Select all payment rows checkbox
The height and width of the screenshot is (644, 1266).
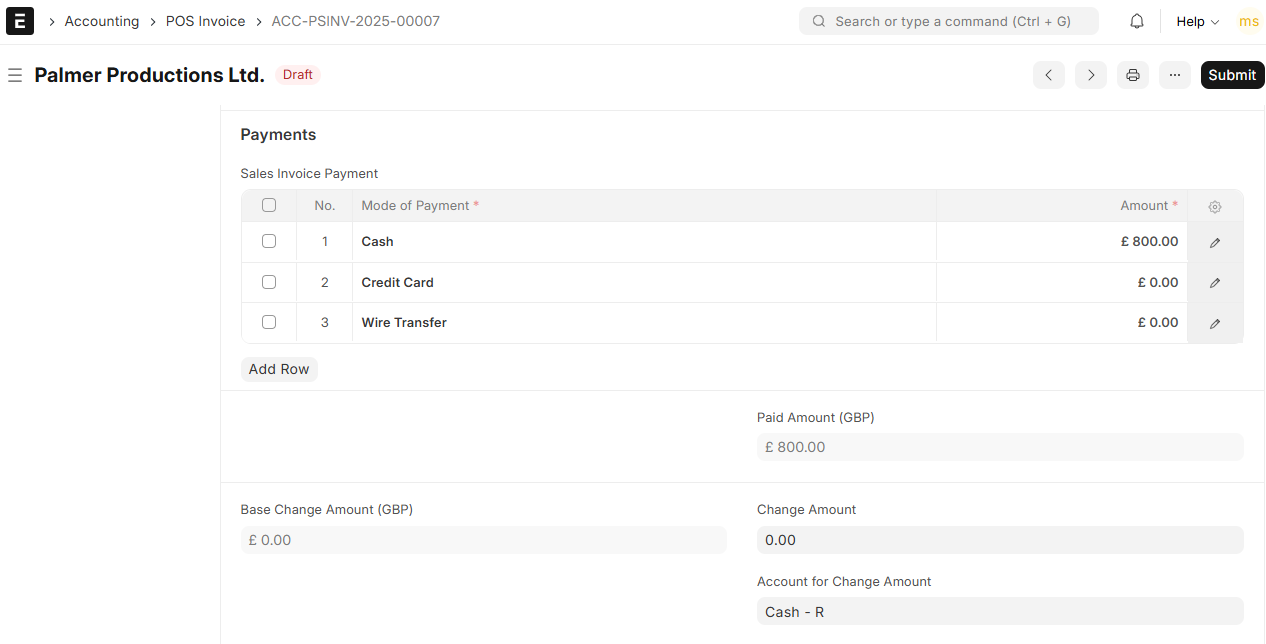[269, 205]
